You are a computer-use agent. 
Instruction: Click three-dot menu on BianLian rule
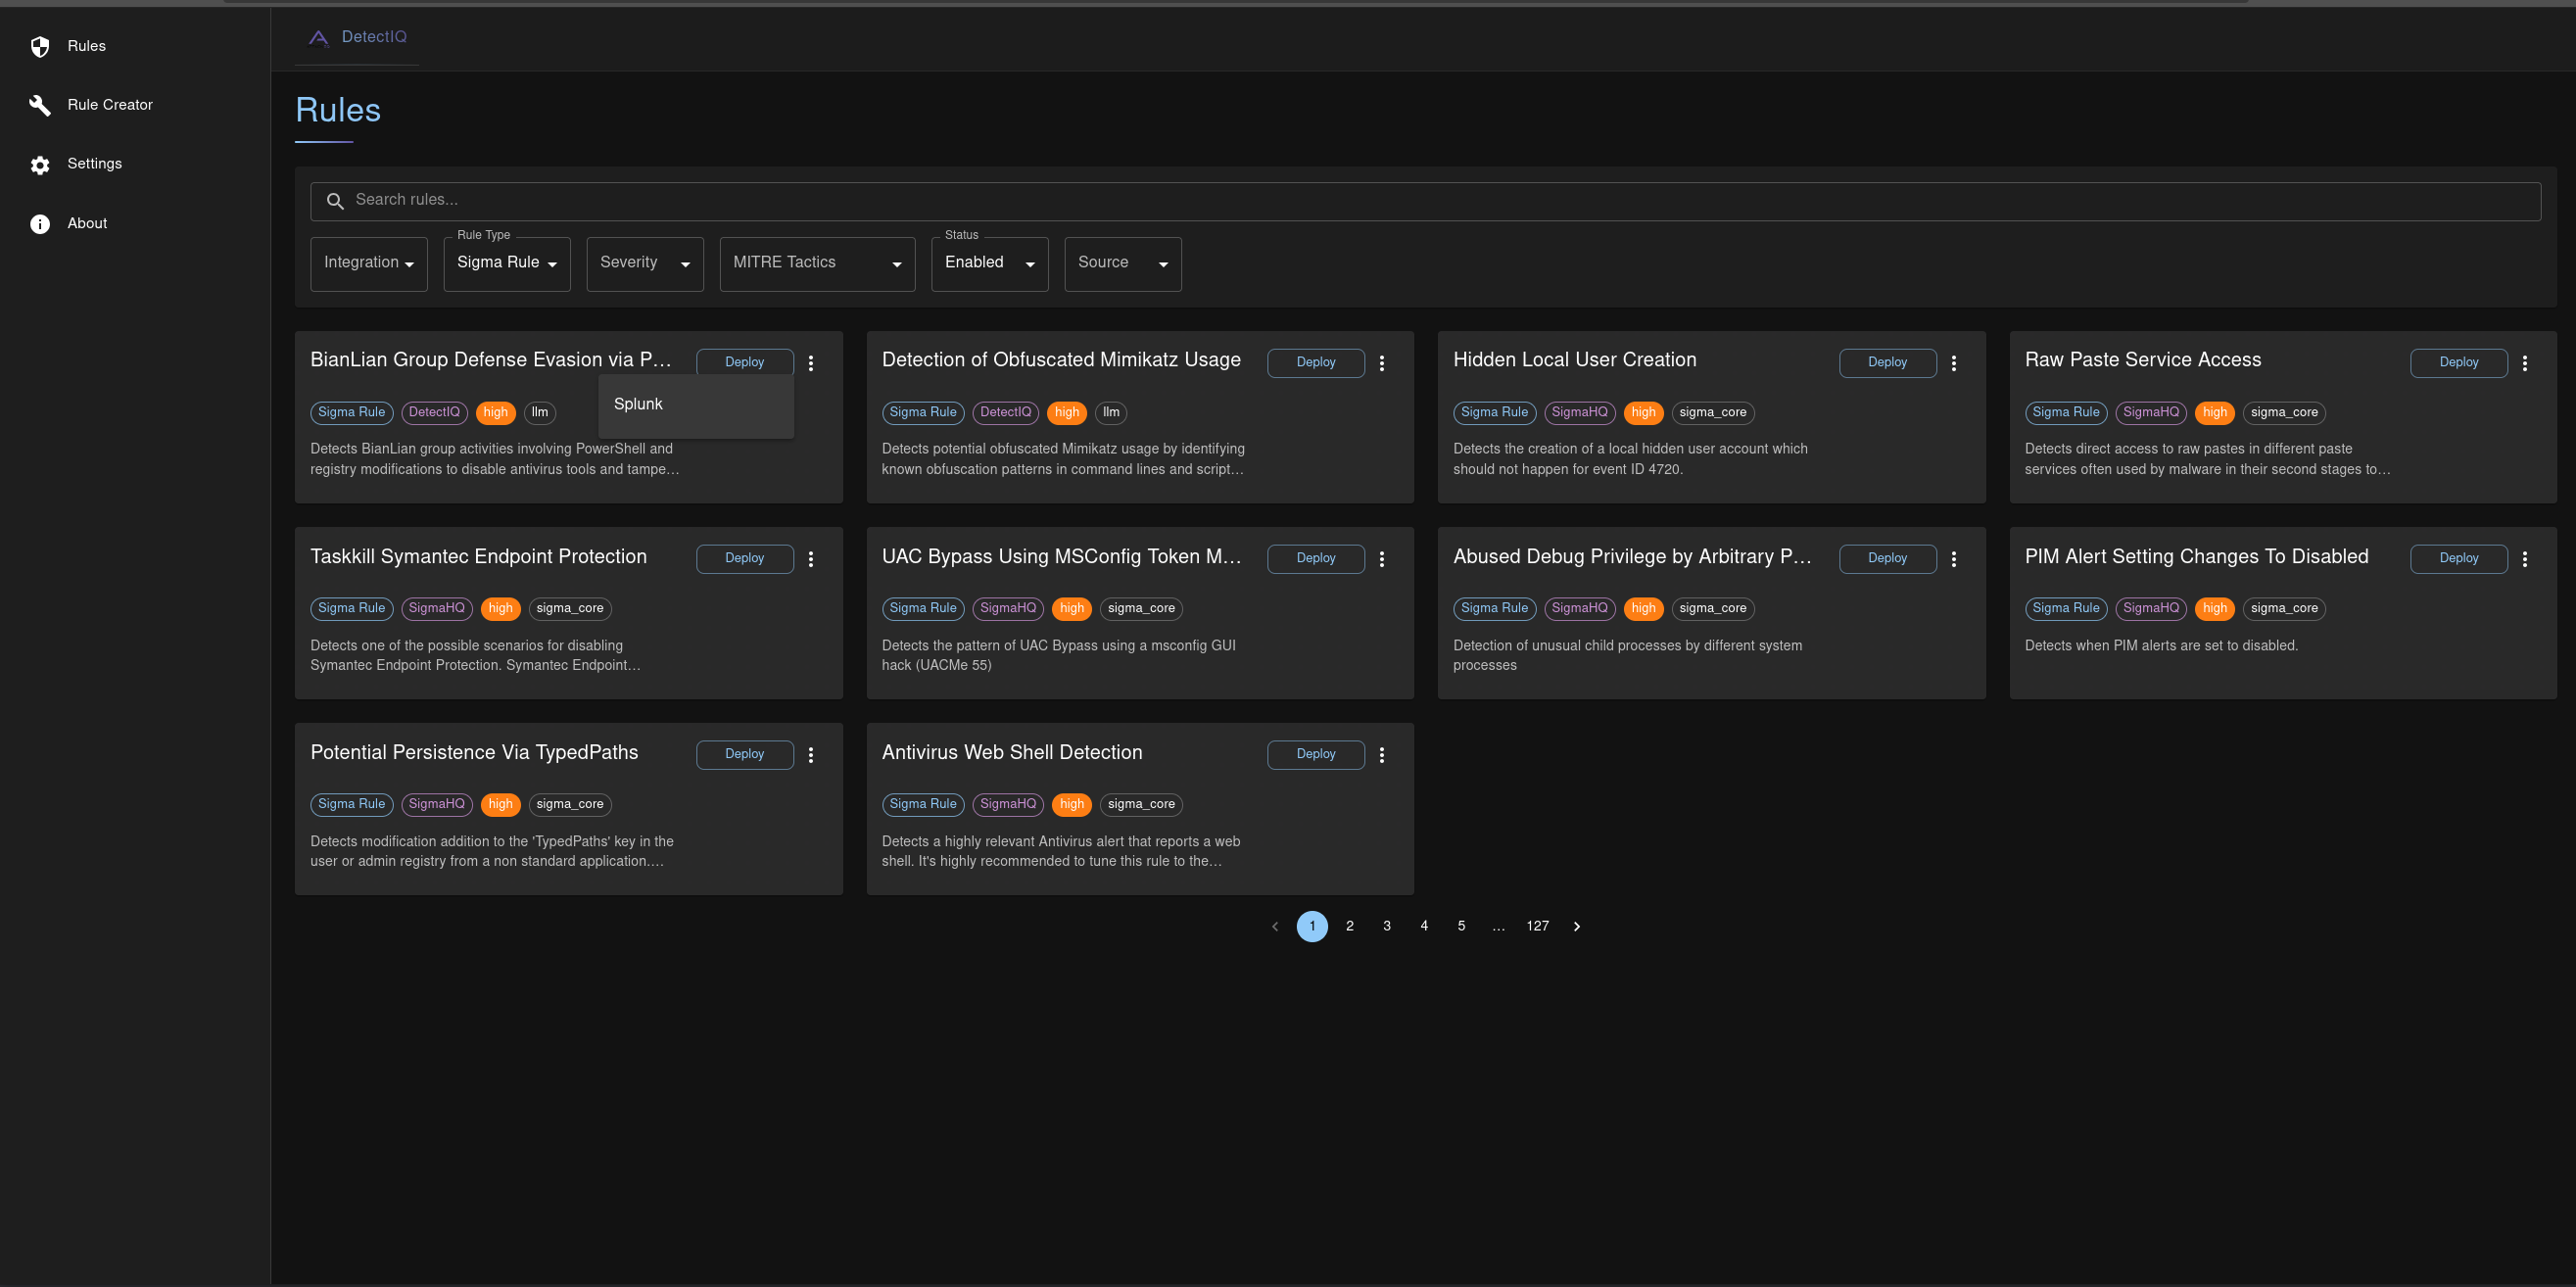[812, 361]
